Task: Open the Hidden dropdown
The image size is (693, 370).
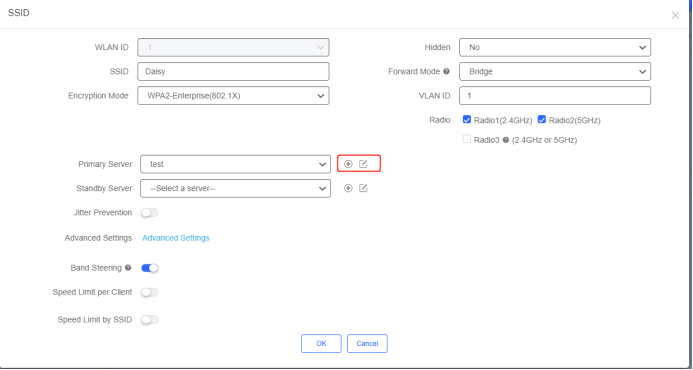Action: [555, 47]
